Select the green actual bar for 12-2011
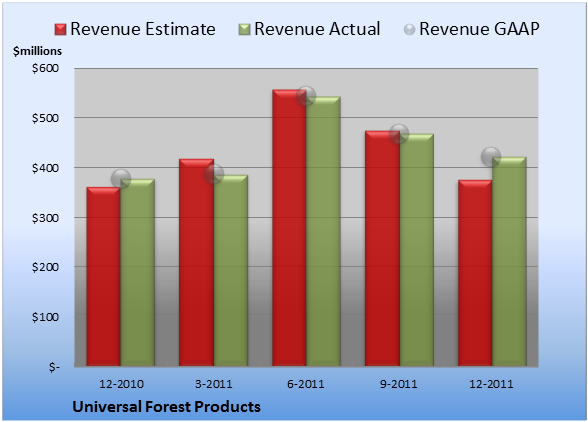The image size is (588, 422). pyautogui.click(x=510, y=261)
